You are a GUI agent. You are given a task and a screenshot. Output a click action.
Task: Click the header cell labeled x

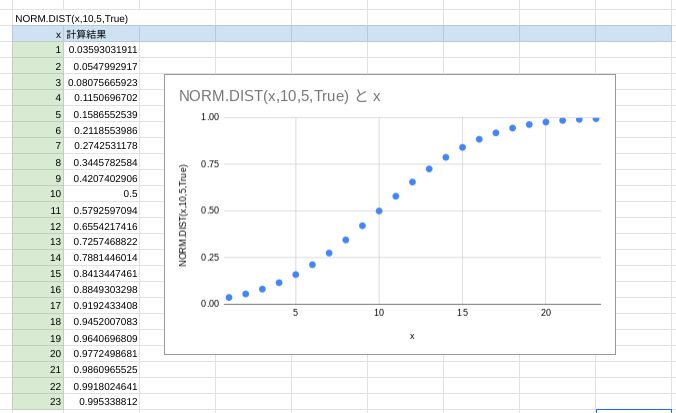pyautogui.click(x=38, y=34)
